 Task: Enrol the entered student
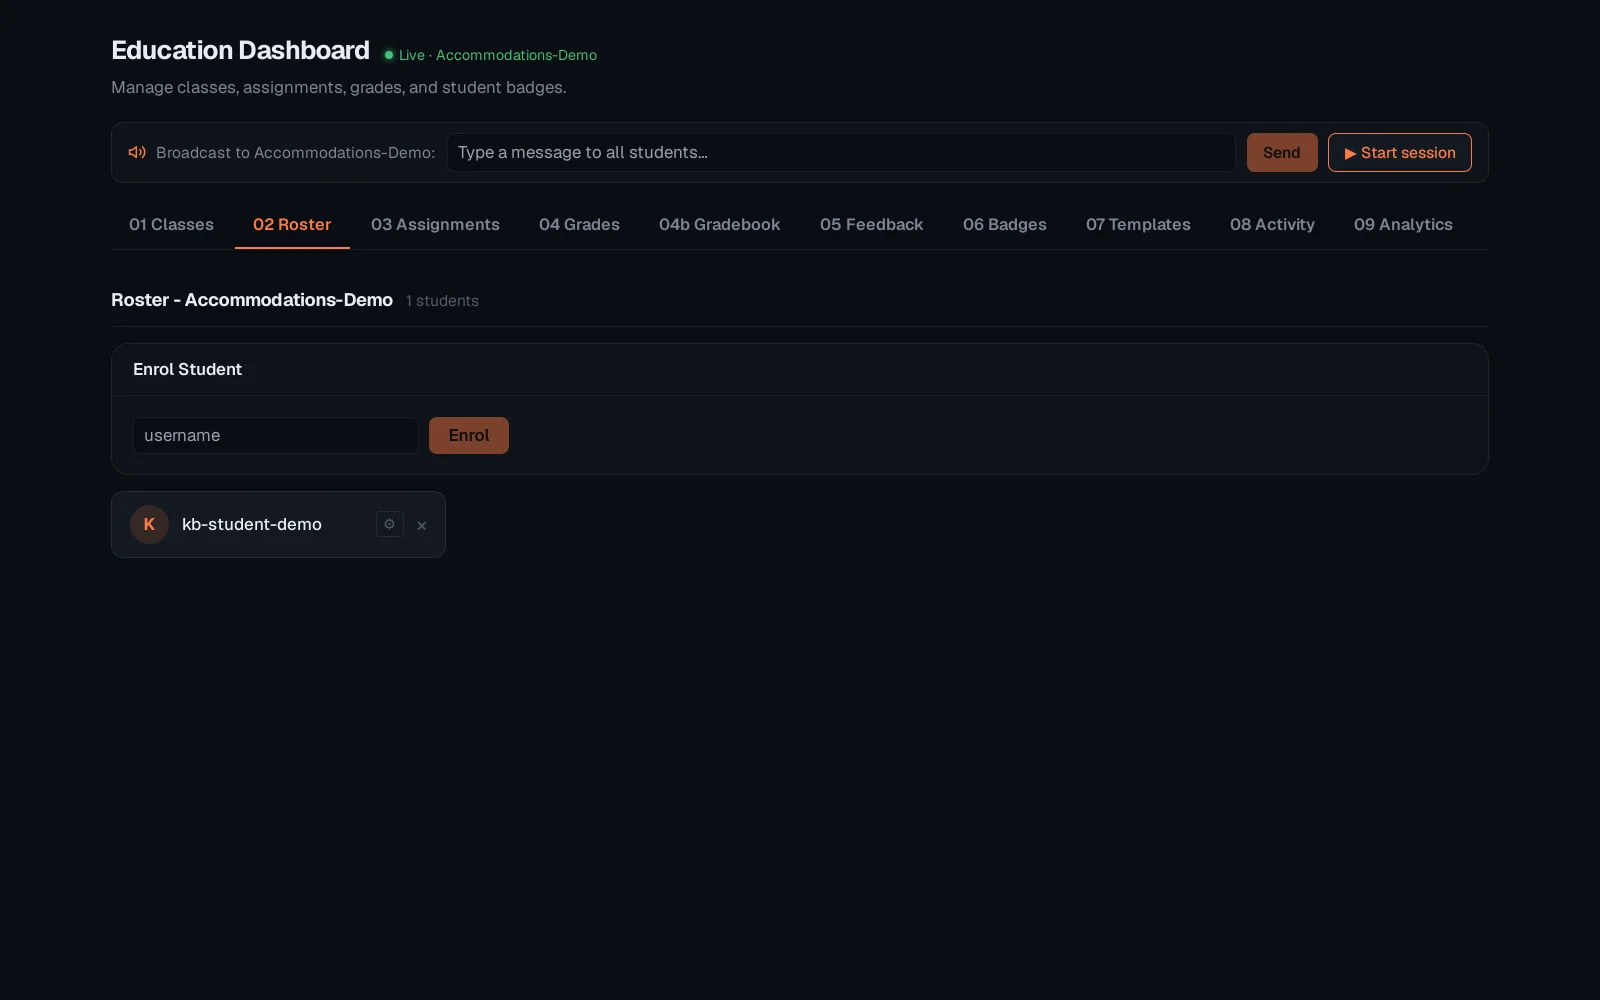pos(468,435)
